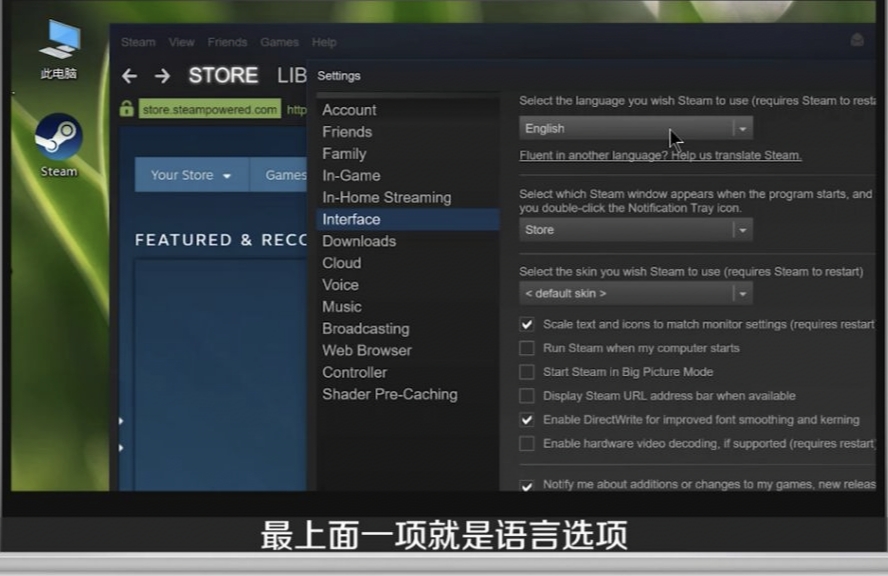
Task: Go forward with the Steam forward arrow
Action: click(x=163, y=76)
